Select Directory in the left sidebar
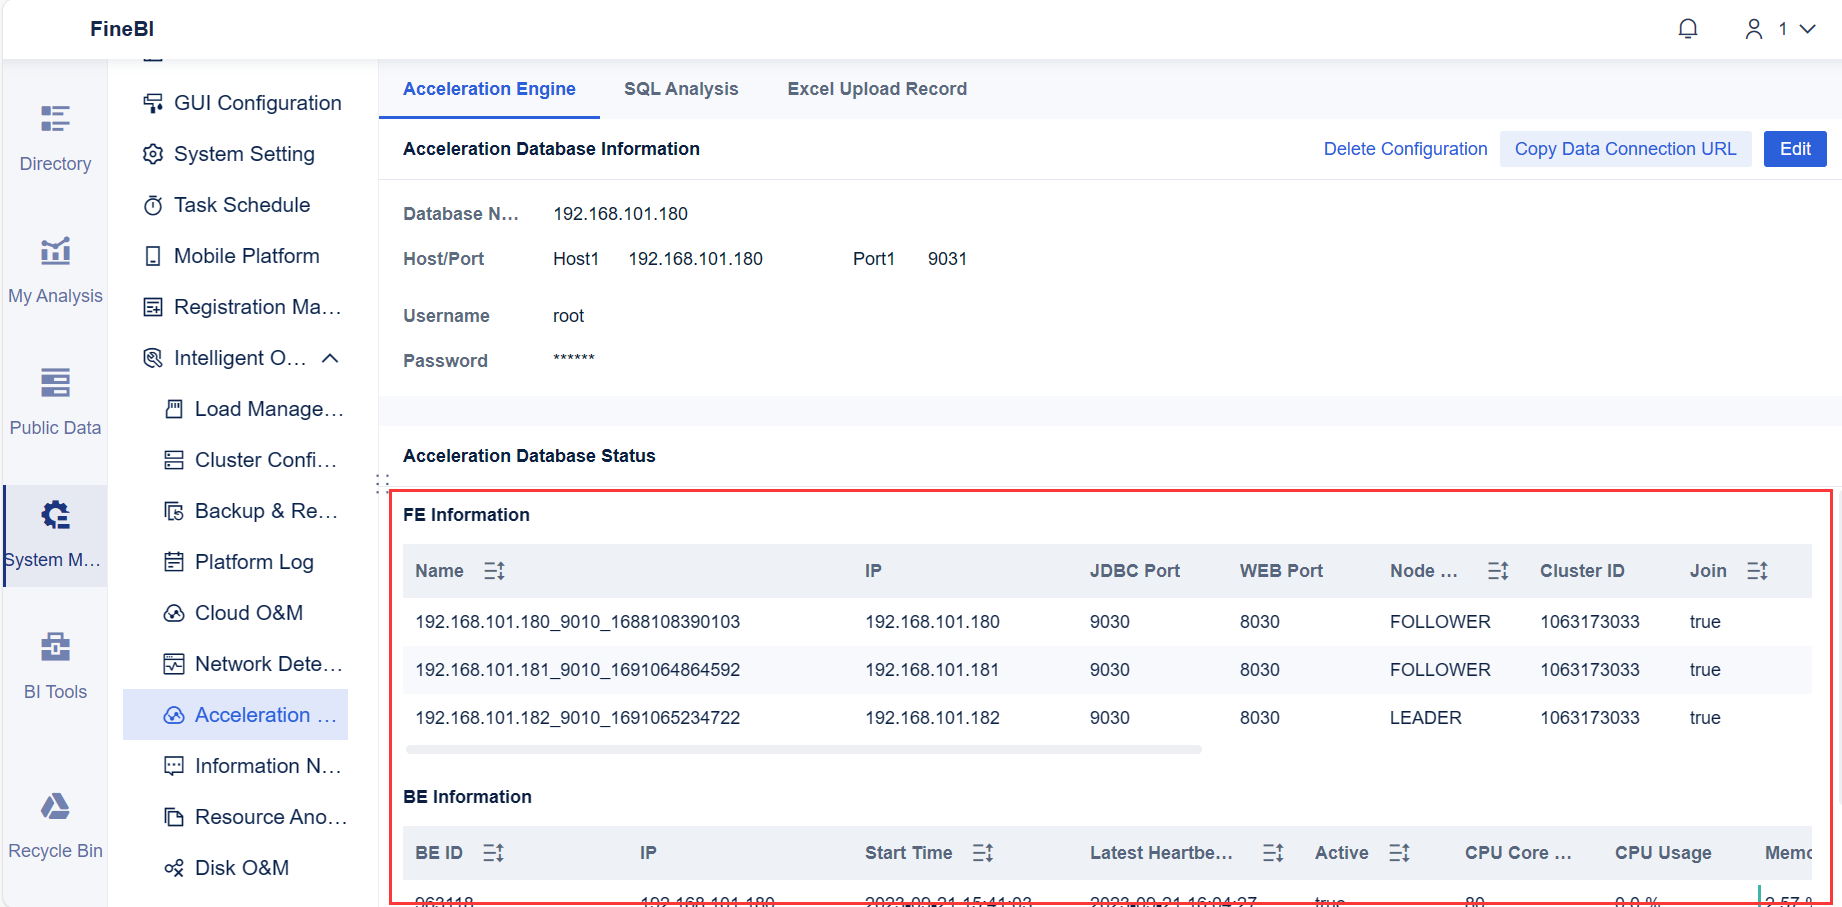1842x907 pixels. coord(55,135)
